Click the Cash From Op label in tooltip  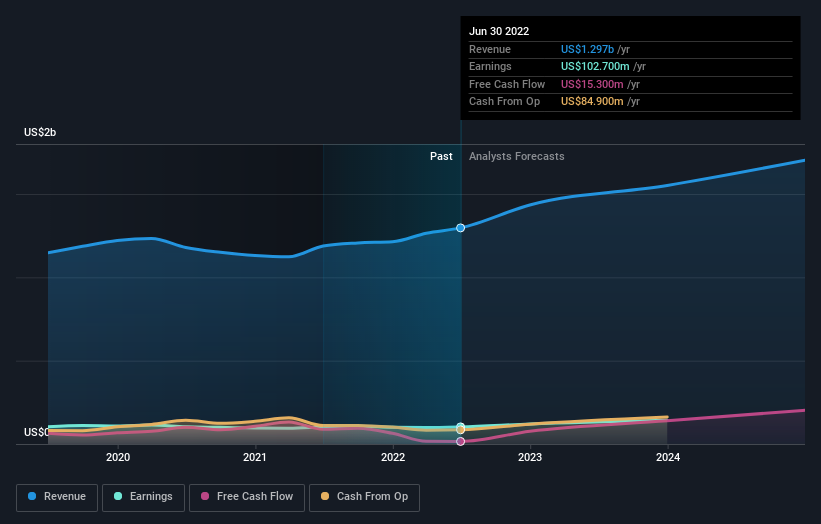click(x=504, y=102)
